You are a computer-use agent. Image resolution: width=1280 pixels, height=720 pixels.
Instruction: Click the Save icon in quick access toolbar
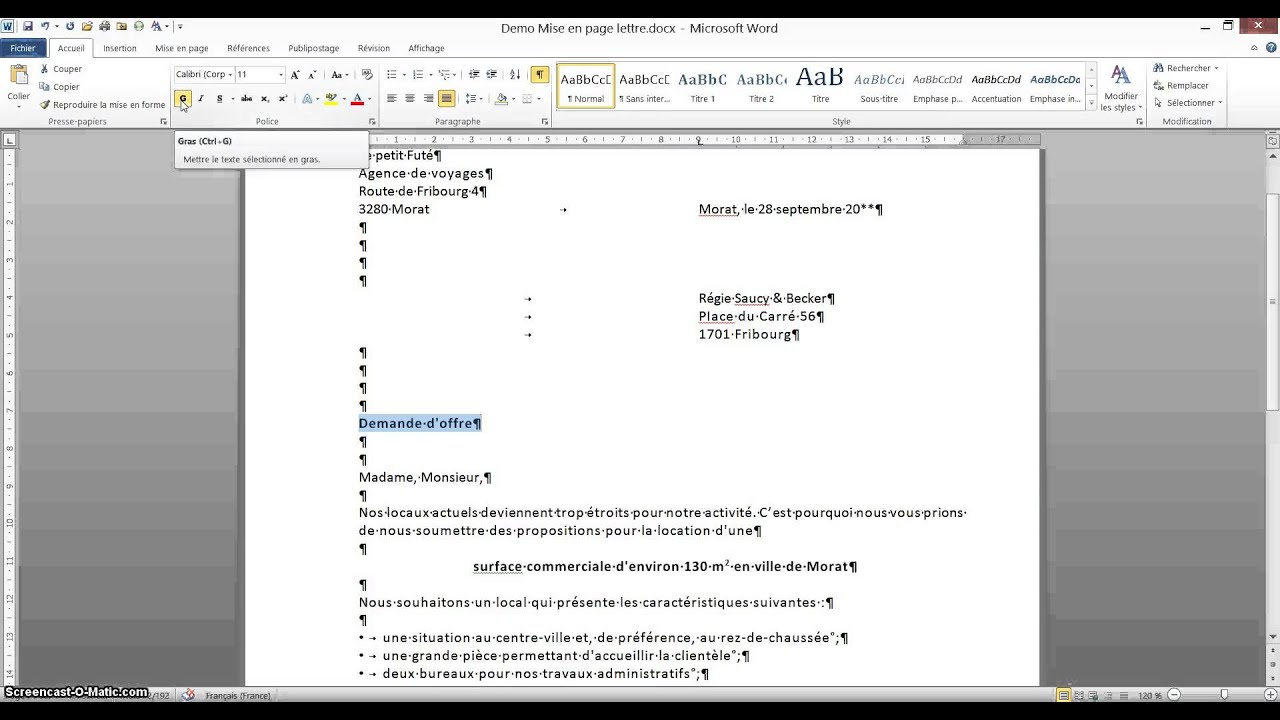click(x=27, y=26)
